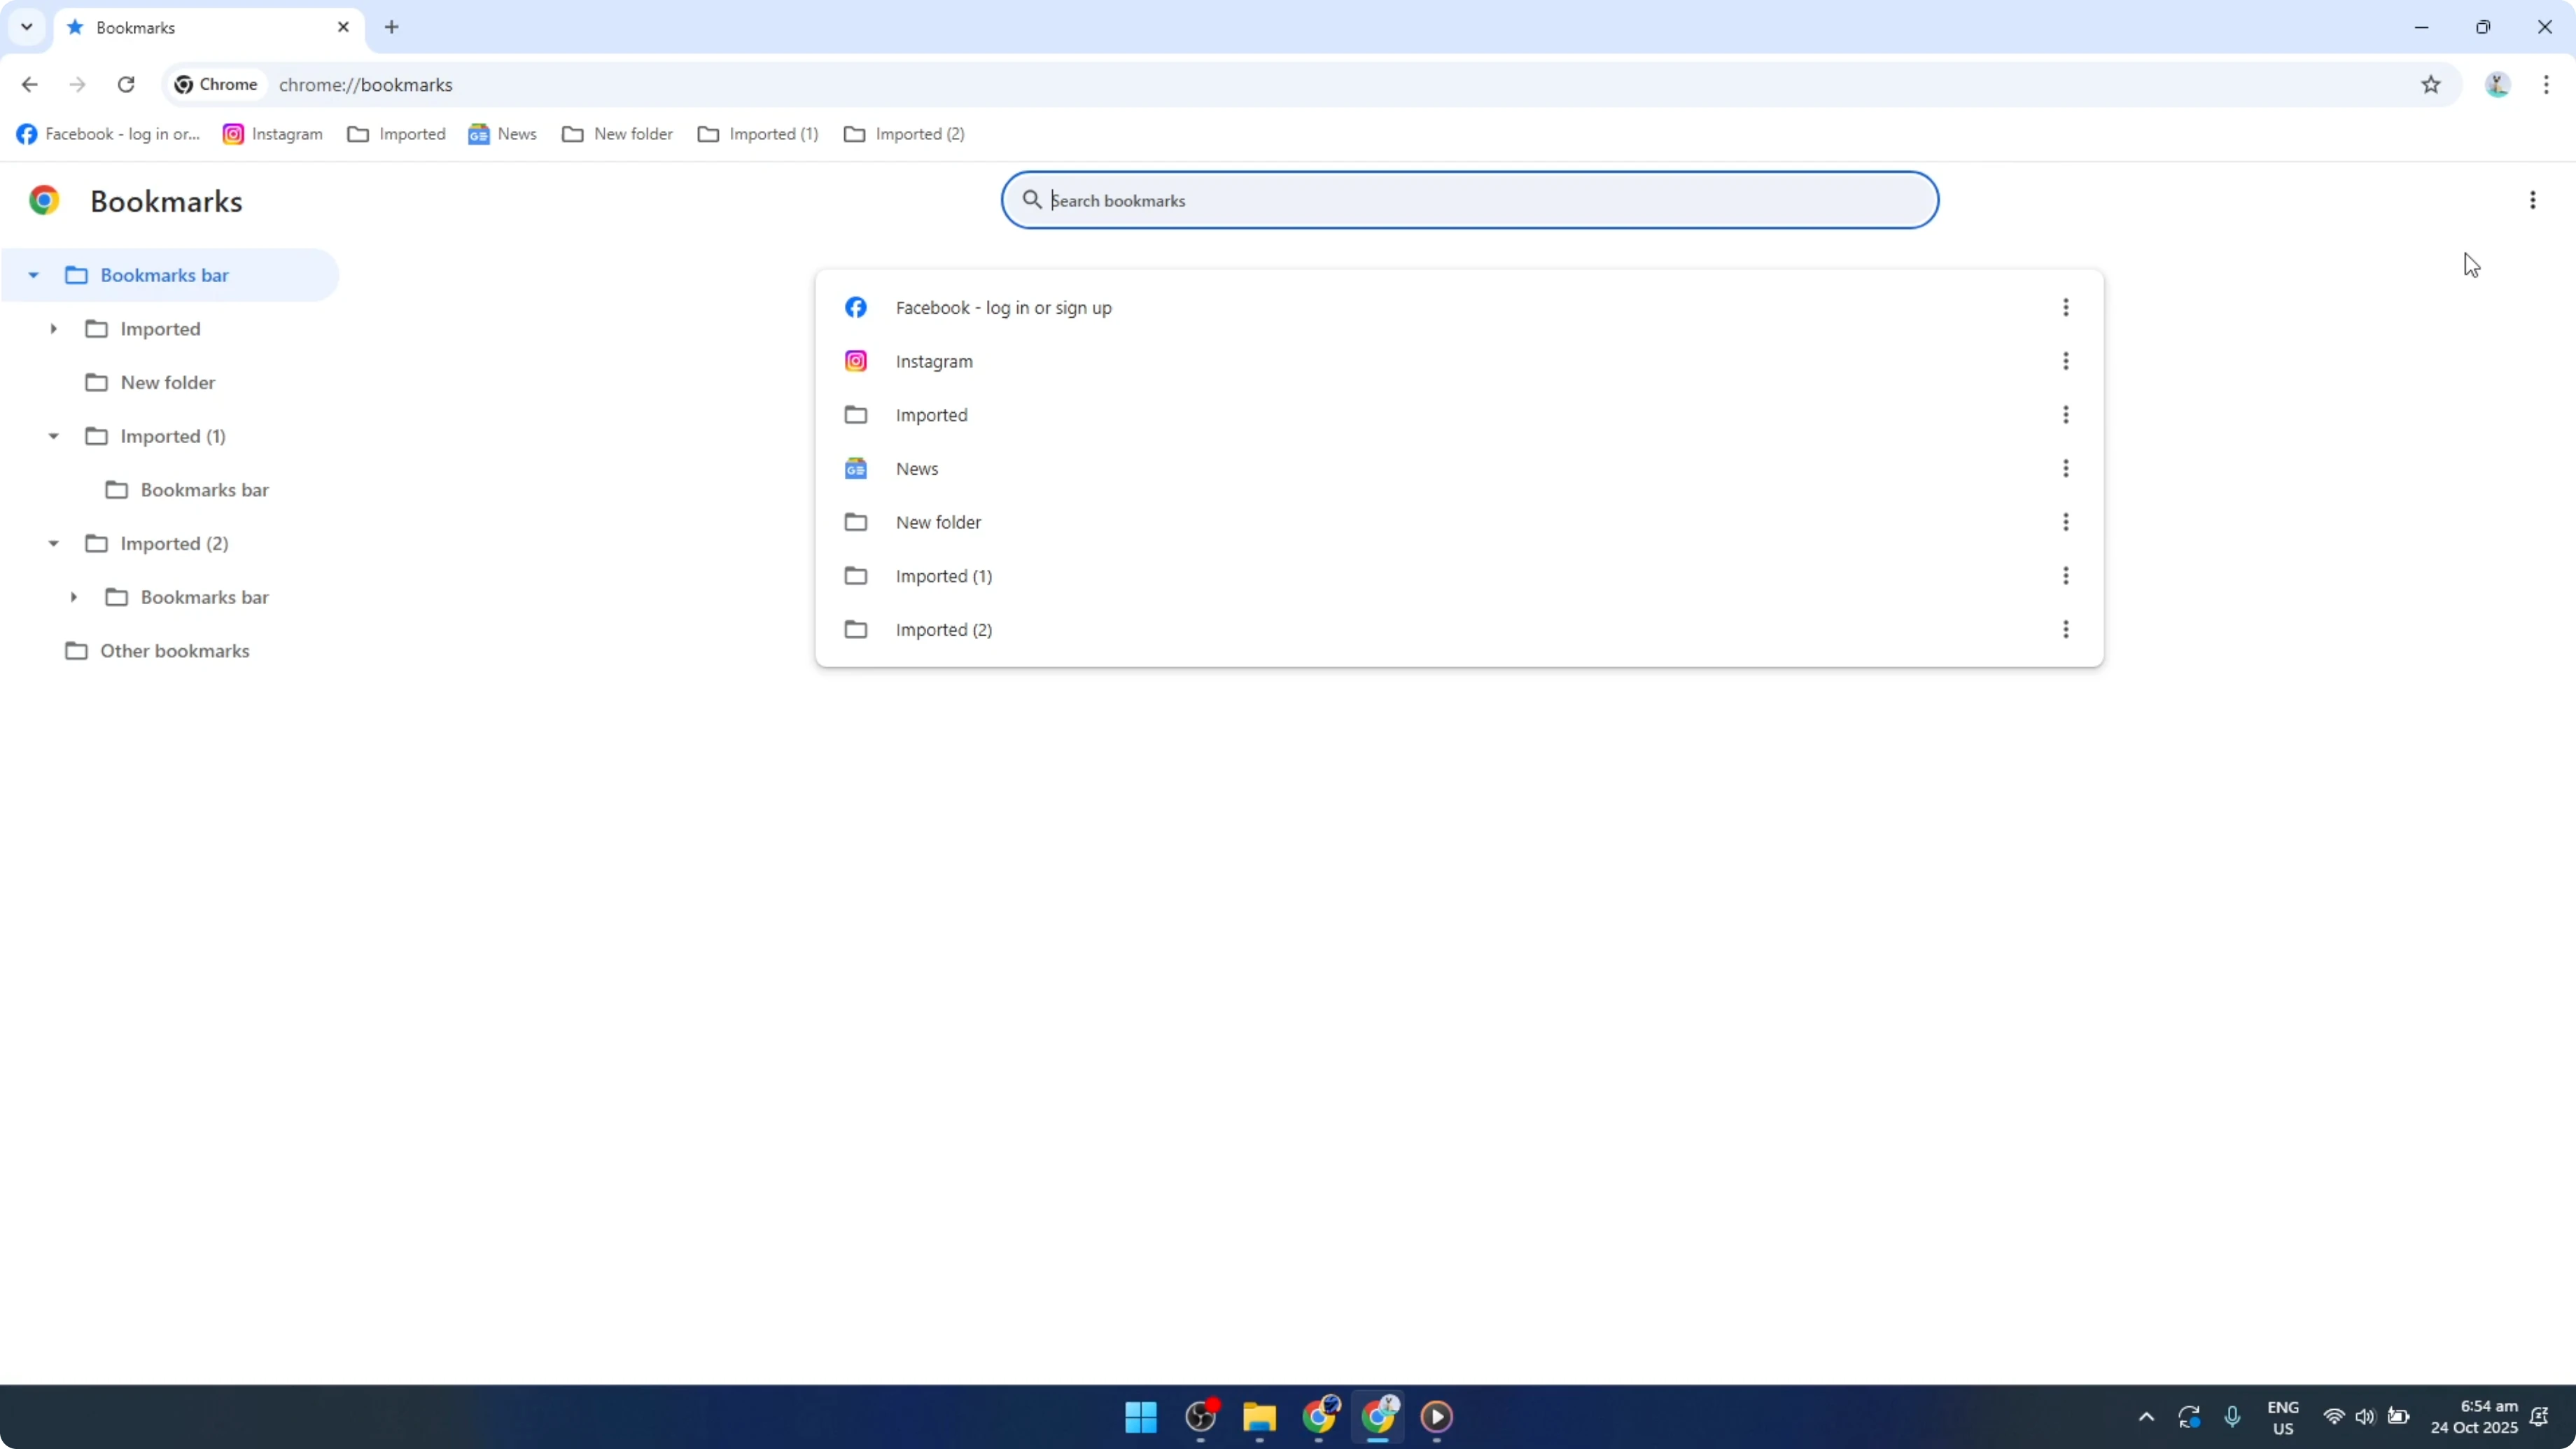Open the Instagram bookmark from the bookmarks bar
The height and width of the screenshot is (1449, 2576).
[x=272, y=133]
